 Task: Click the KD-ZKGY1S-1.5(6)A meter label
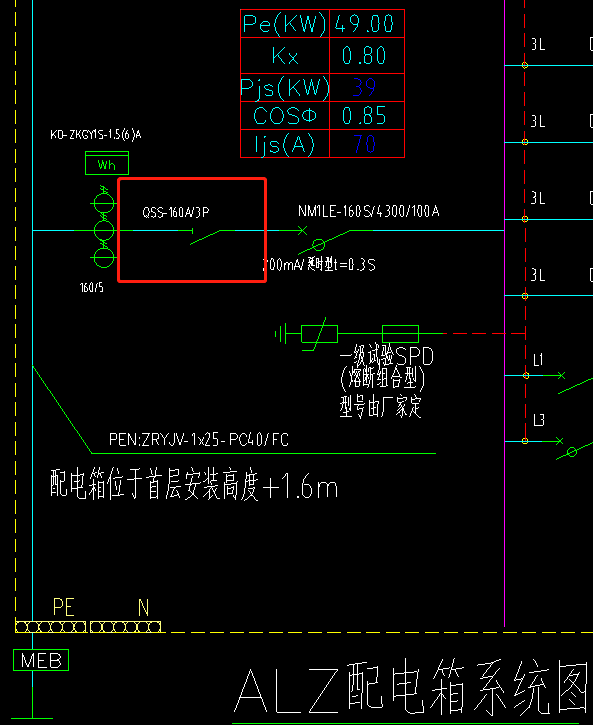(96, 135)
